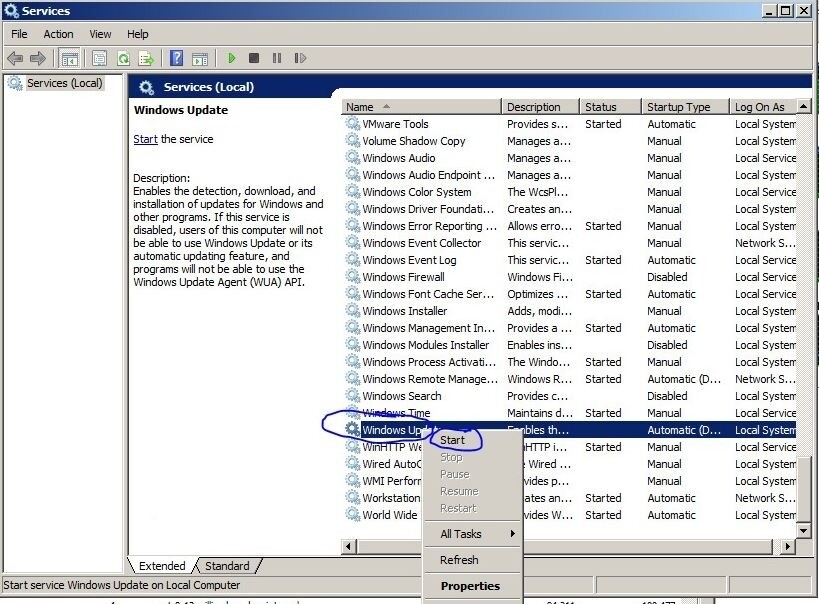Choose Start from the context menu
Screen dimensions: 819x604
[x=454, y=440]
